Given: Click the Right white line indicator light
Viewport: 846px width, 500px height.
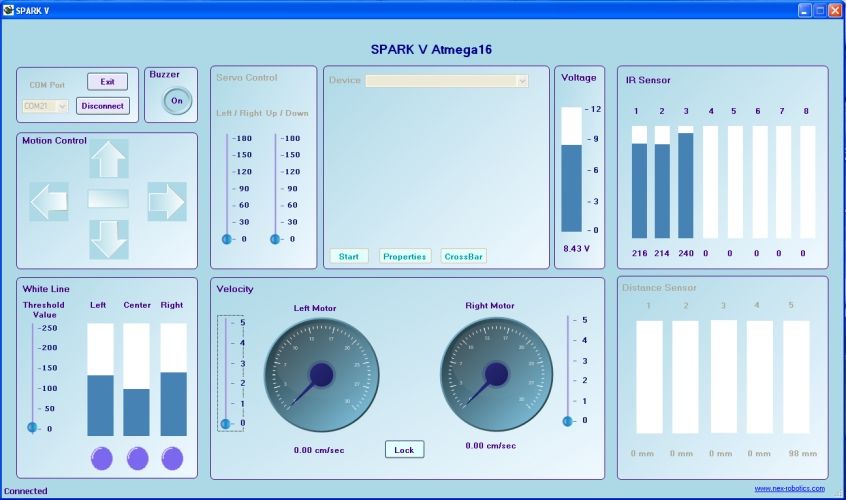Looking at the screenshot, I should [x=172, y=458].
